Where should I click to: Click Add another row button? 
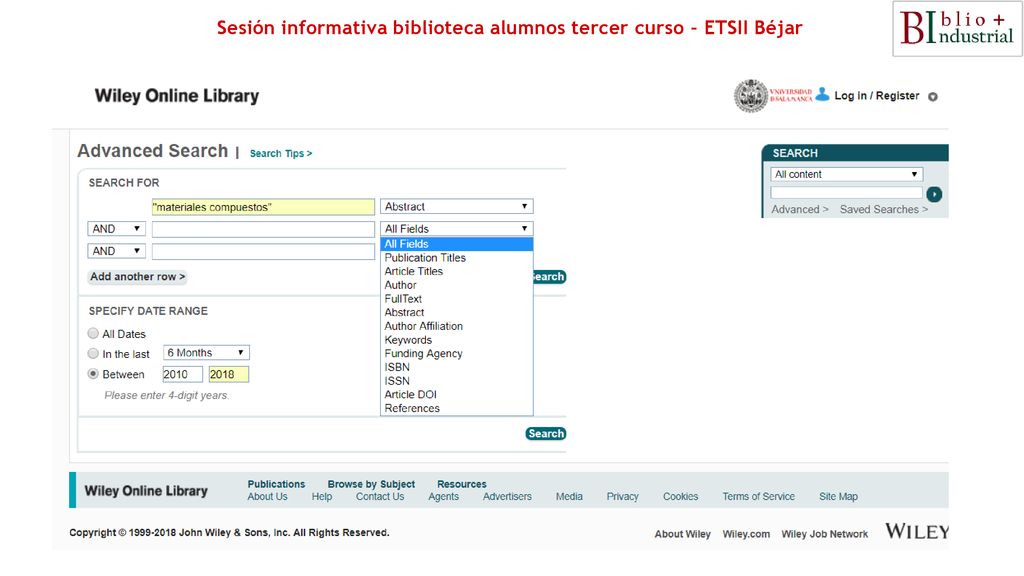click(x=138, y=277)
